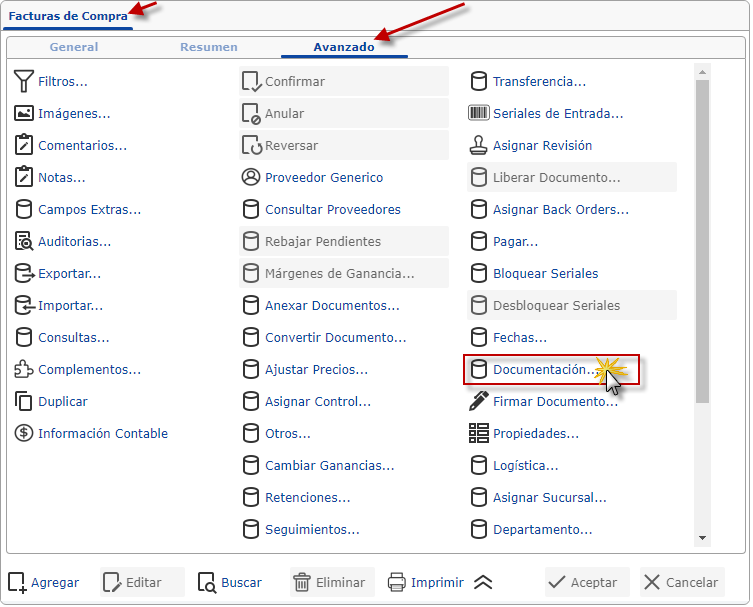The width and height of the screenshot is (753, 607).
Task: Click the Editar pencil-document icon
Action: click(112, 583)
